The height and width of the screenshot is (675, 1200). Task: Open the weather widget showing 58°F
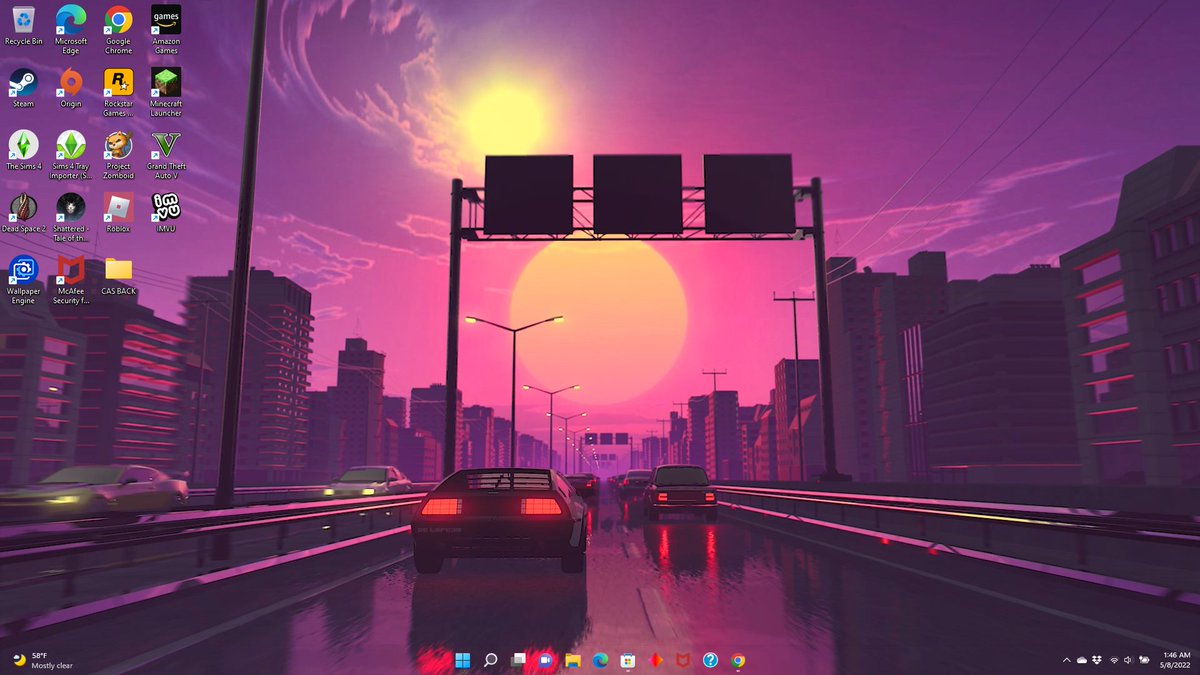click(42, 660)
